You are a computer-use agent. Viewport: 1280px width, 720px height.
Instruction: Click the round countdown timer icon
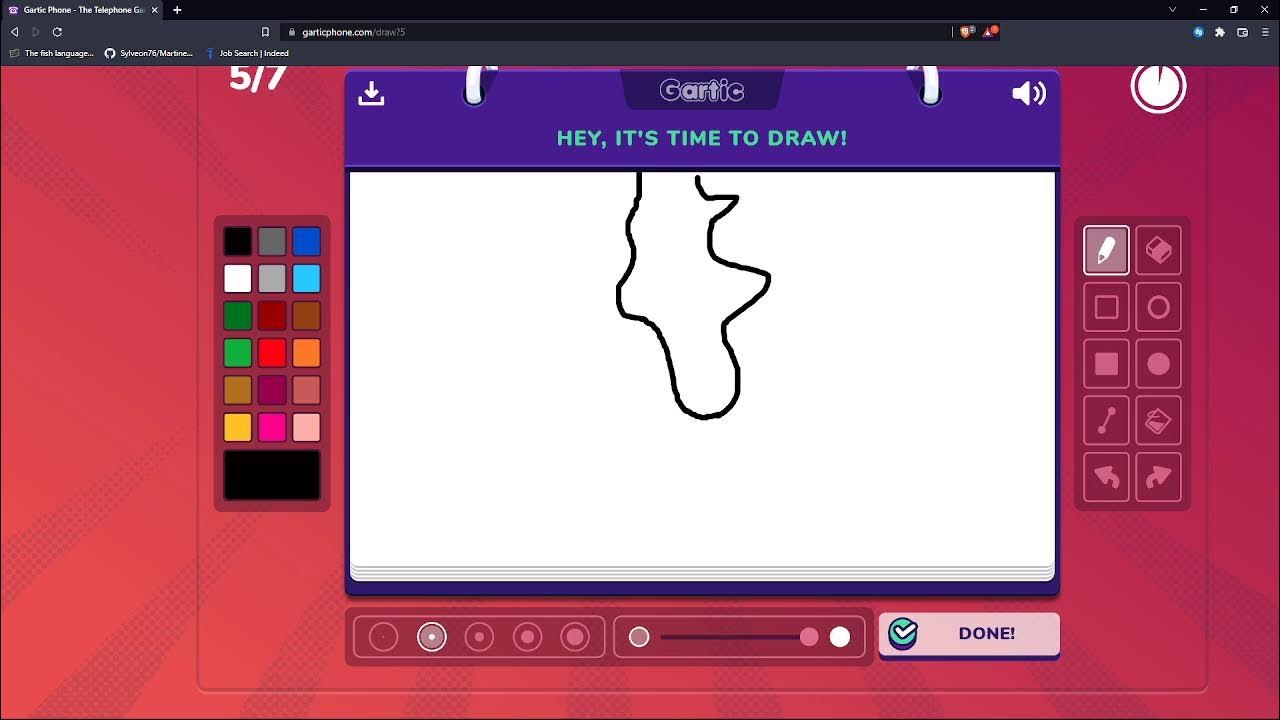tap(1158, 86)
